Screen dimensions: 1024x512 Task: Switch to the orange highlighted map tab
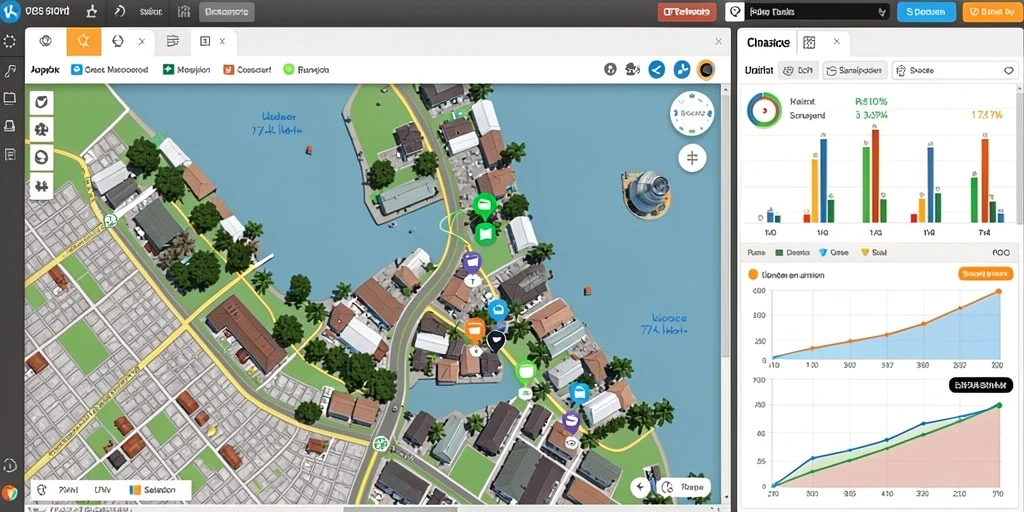pos(84,42)
